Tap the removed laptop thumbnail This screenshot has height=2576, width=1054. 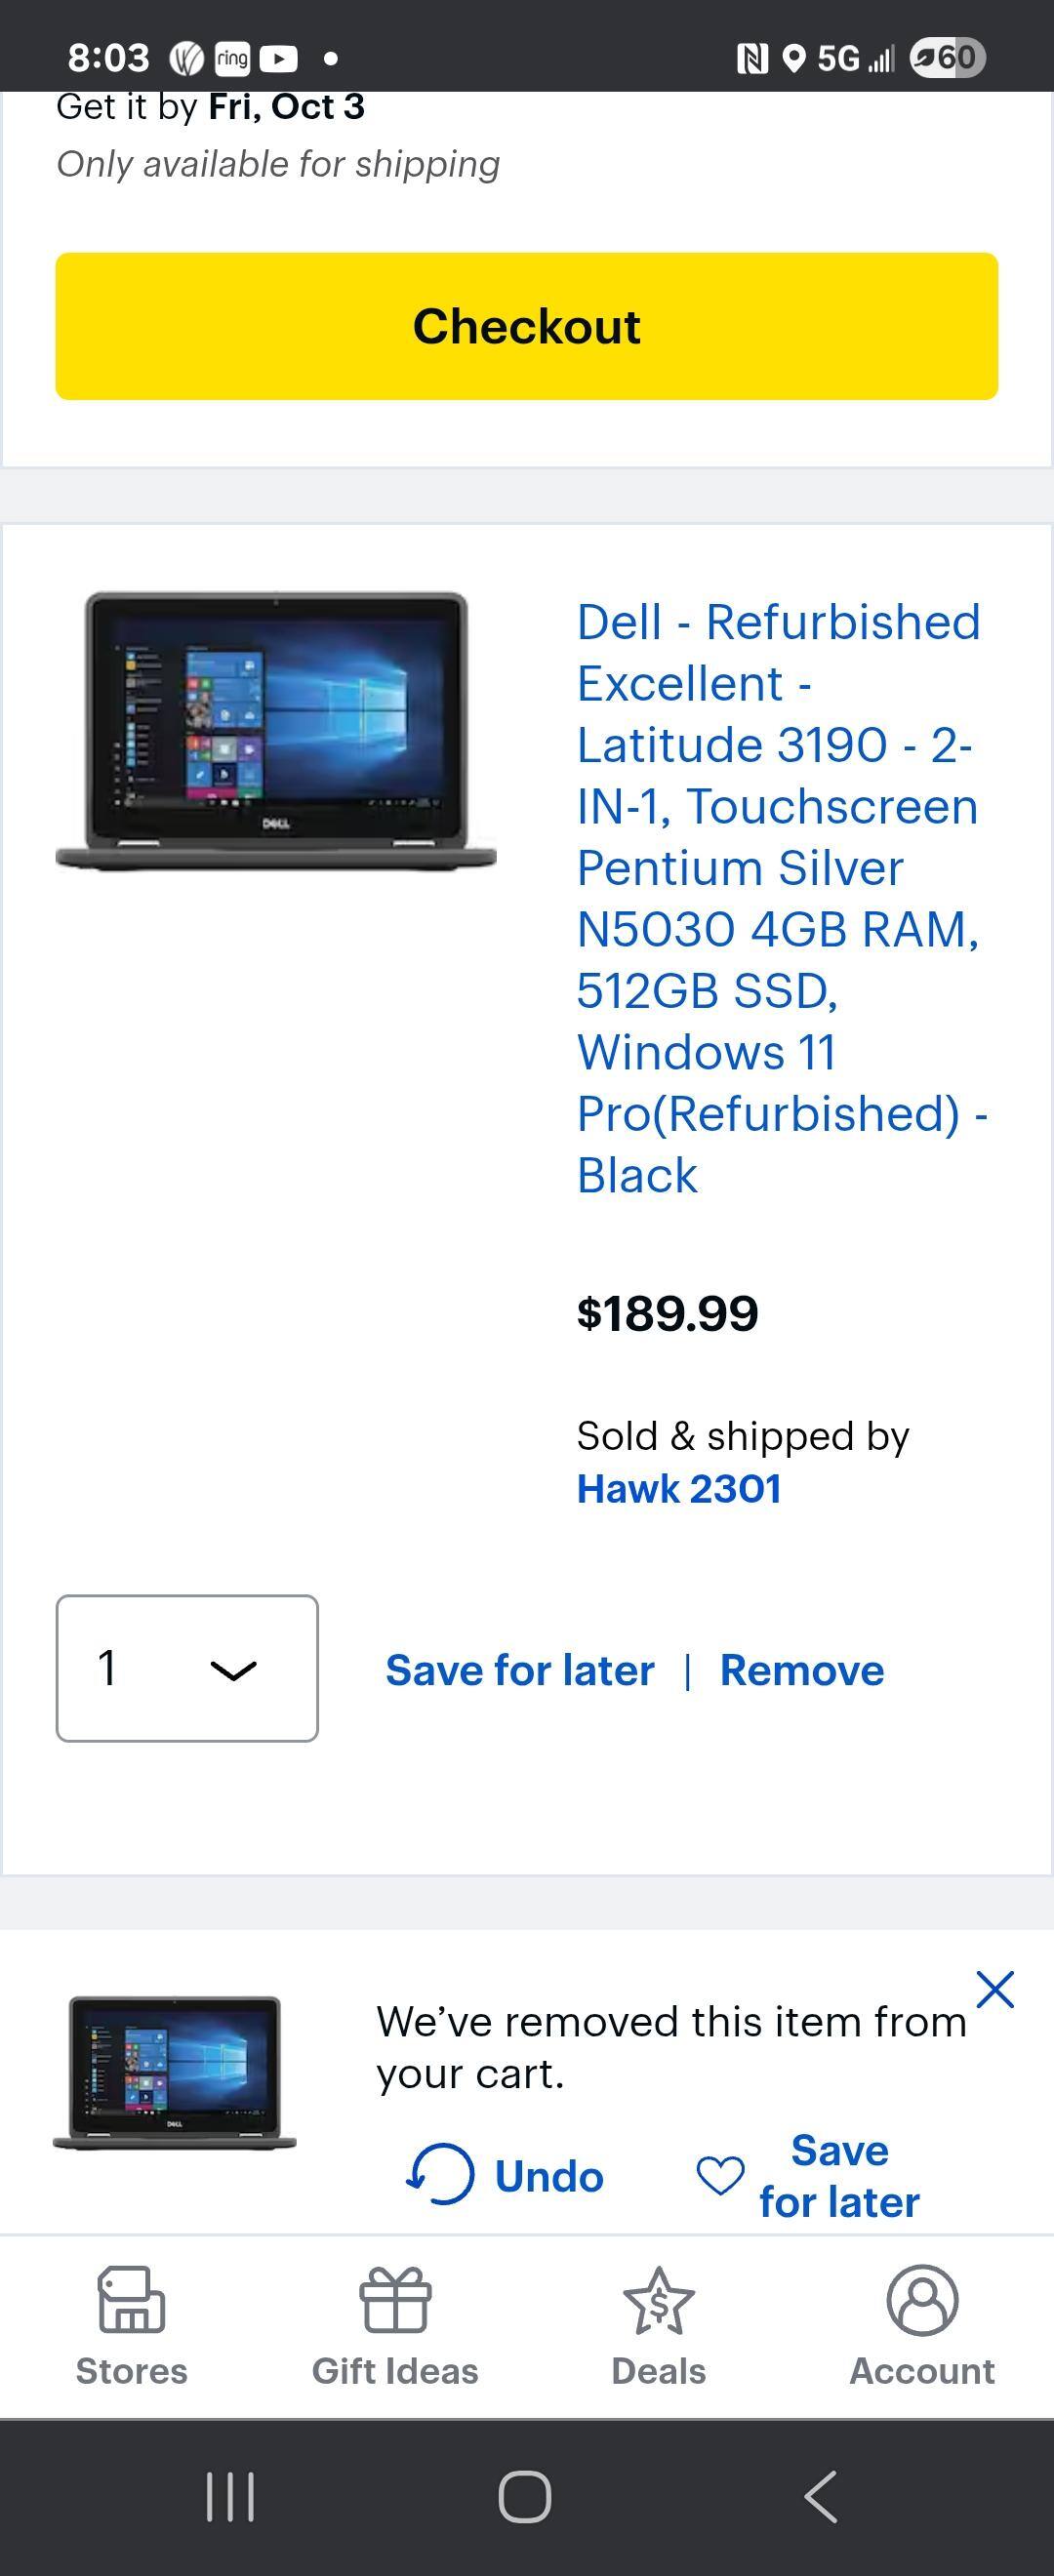pyautogui.click(x=175, y=2072)
